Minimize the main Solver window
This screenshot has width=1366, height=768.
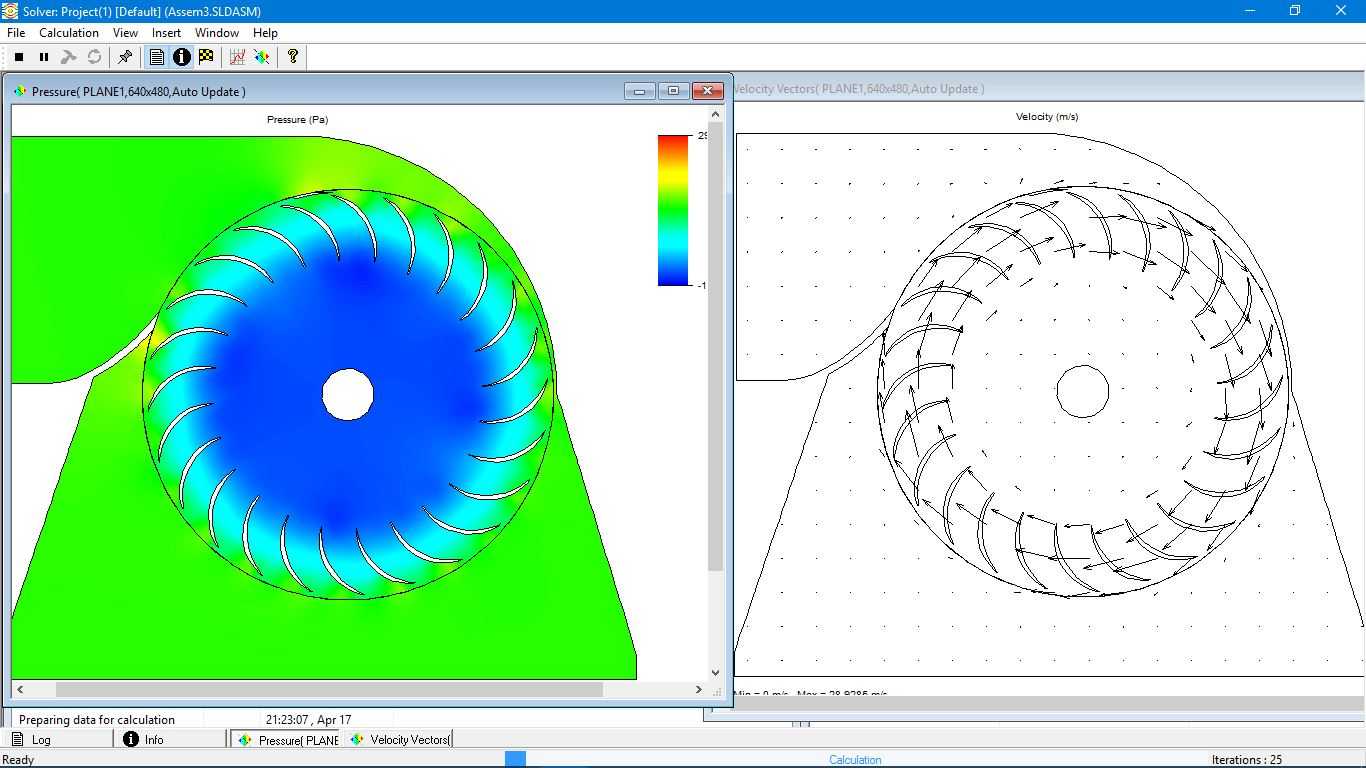(1250, 11)
